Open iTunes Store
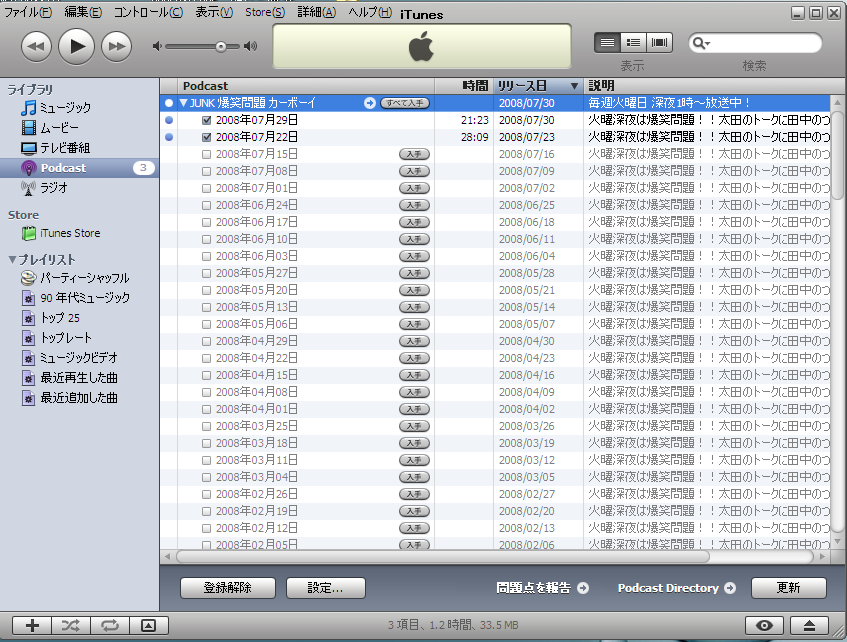The image size is (847, 642). tap(61, 233)
